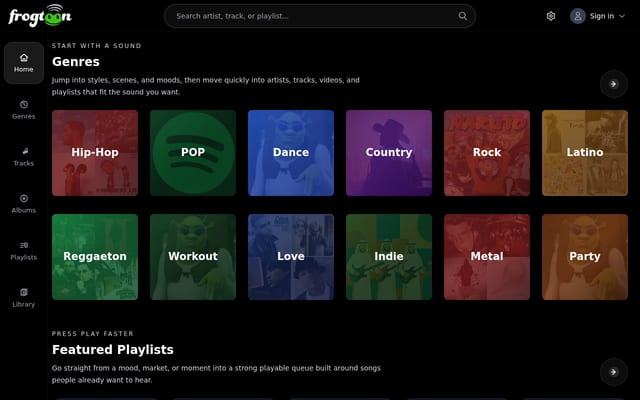This screenshot has width=640, height=400.
Task: Click the Featured Playlists heading
Action: click(x=113, y=349)
